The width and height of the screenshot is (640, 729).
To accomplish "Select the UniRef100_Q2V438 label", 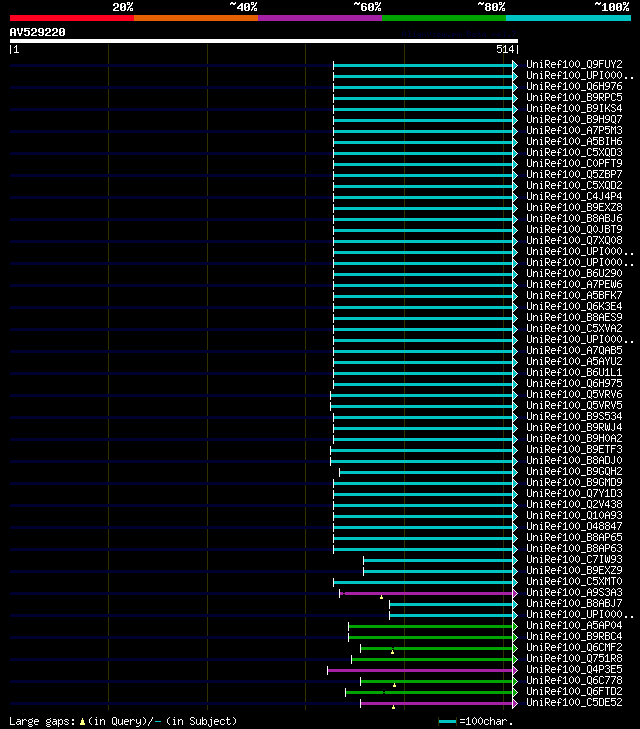I will (x=574, y=504).
